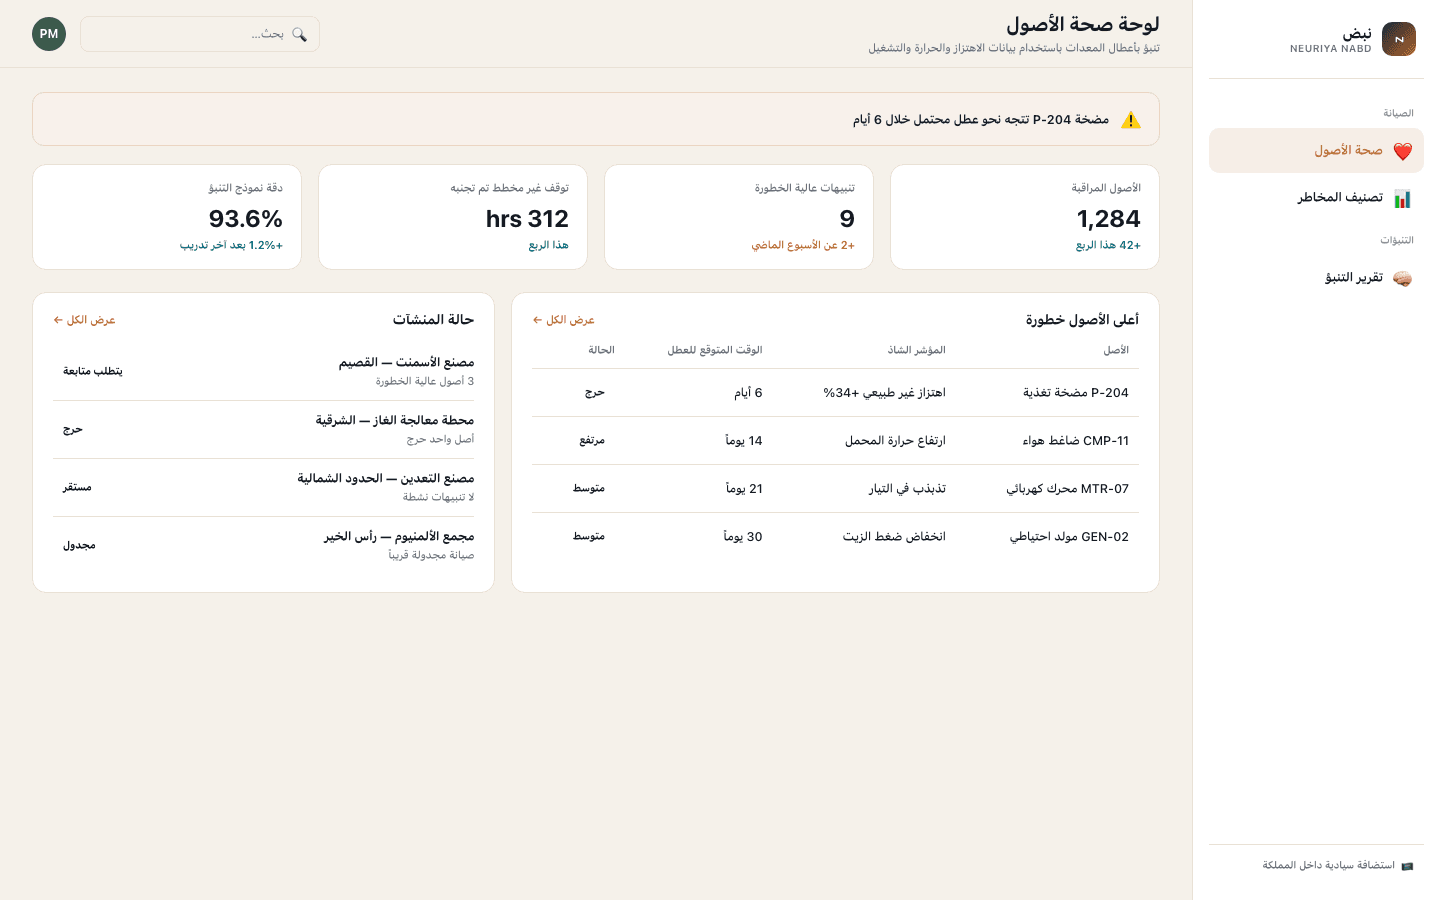Open صحة الأصول in the sidebar

click(1316, 151)
